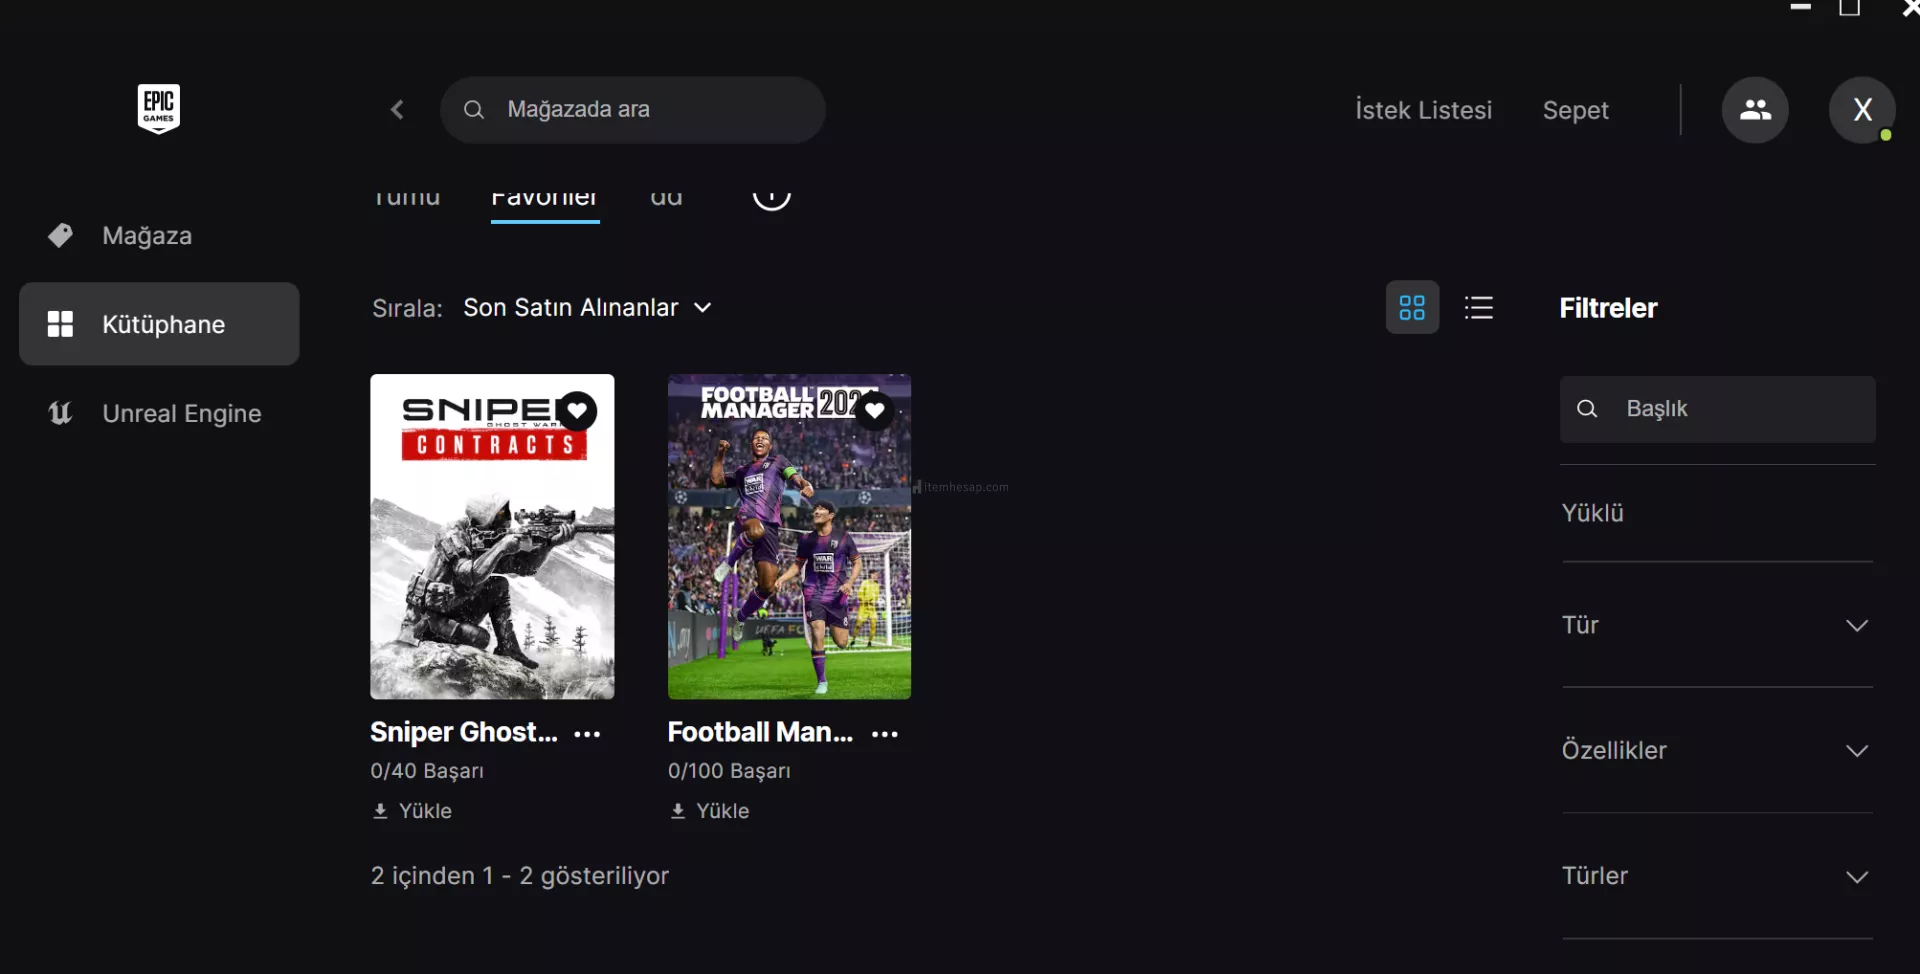Open Mağaza in the sidebar
Screen dimensions: 1920x974
click(147, 236)
